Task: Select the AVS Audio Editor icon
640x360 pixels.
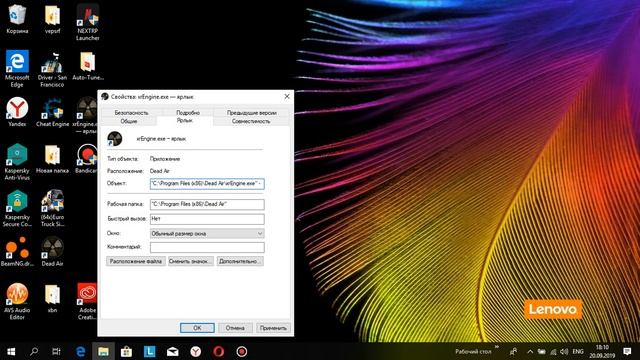Action: click(17, 301)
